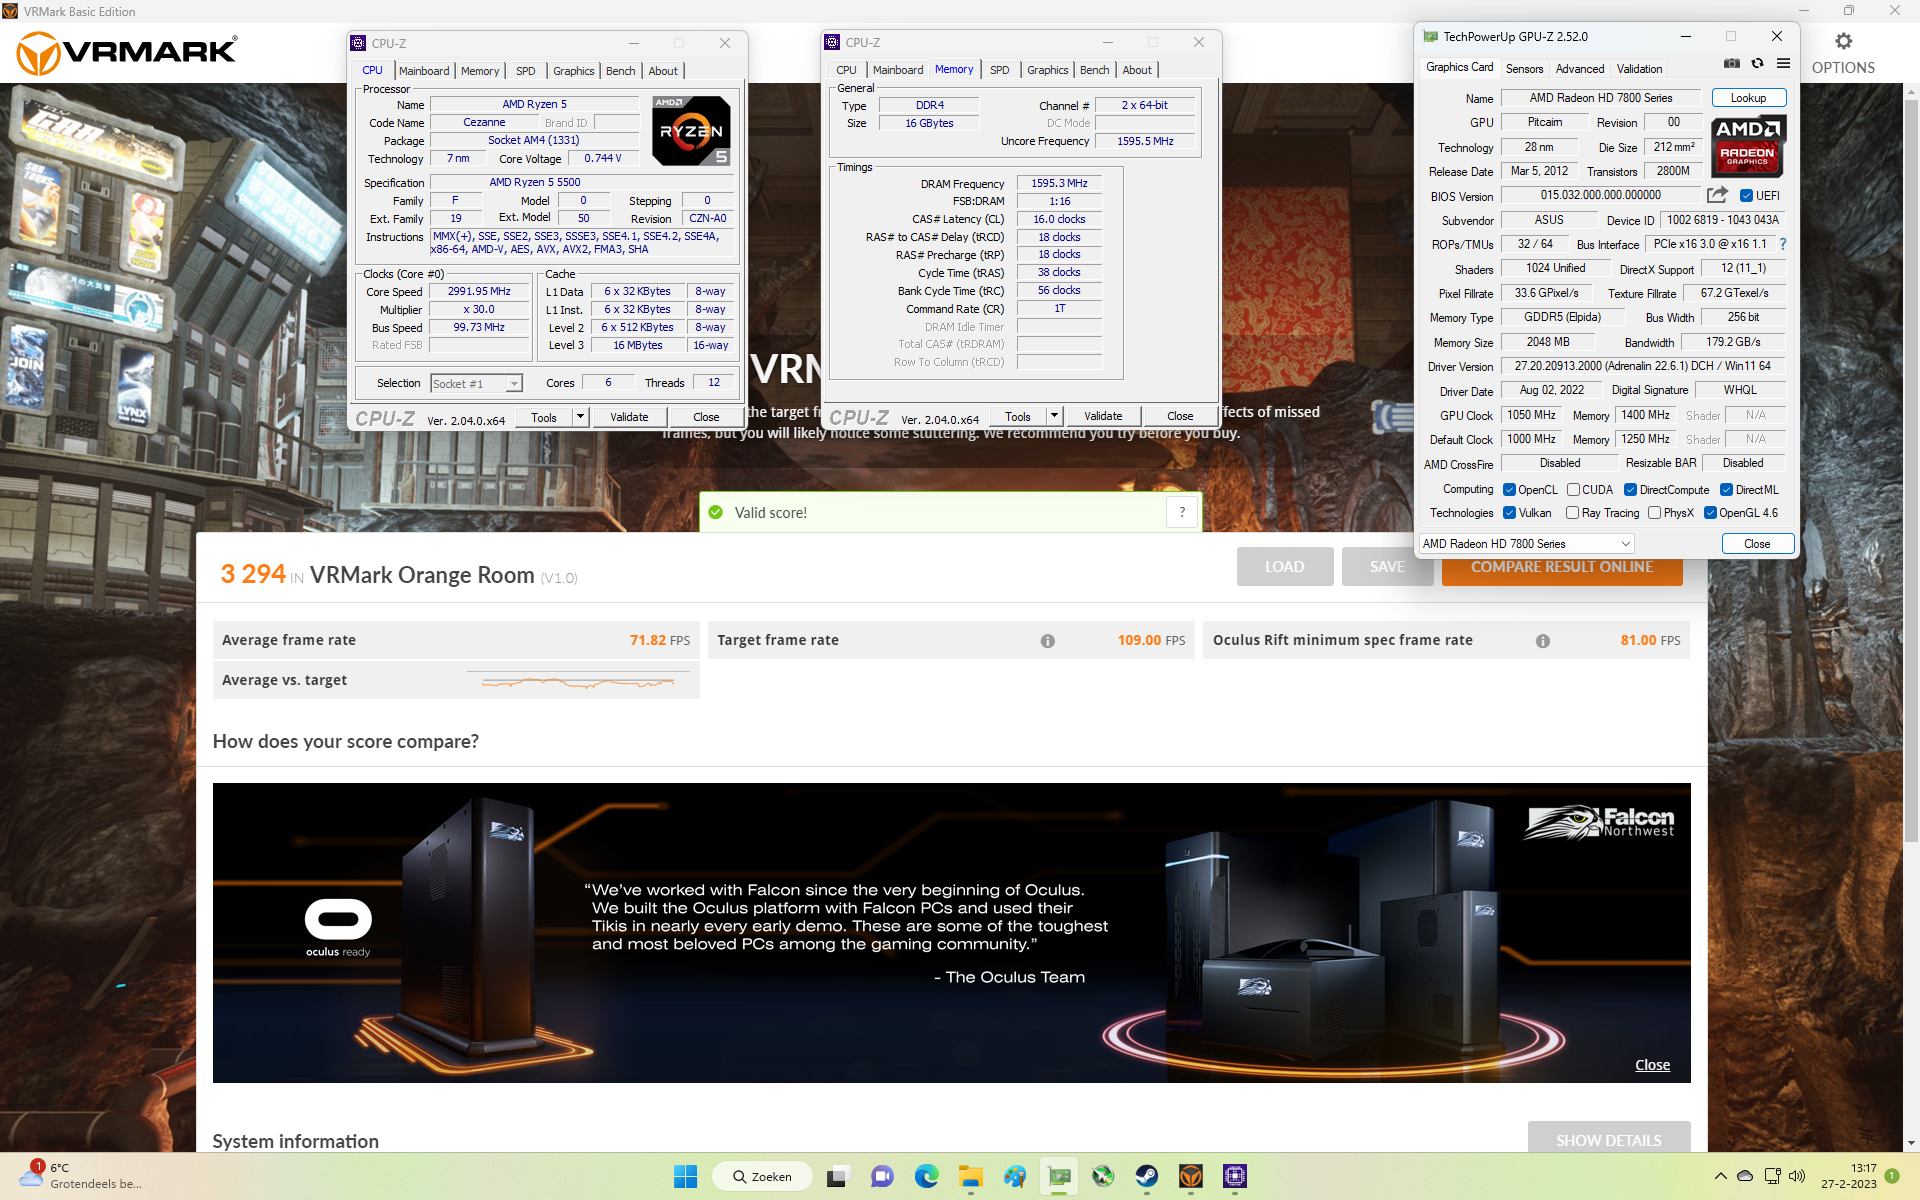Viewport: 1920px width, 1200px height.
Task: Click Compare Result Online button
Action: click(x=1562, y=567)
